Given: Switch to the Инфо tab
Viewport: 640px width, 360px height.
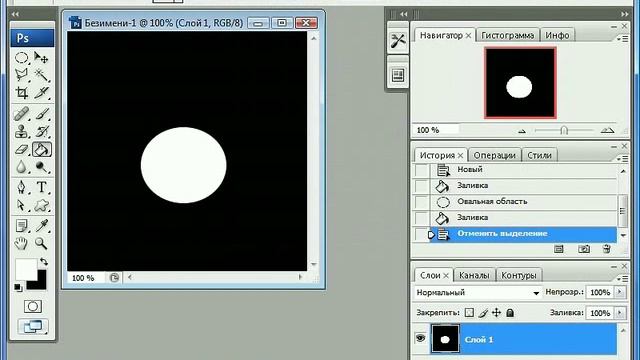Looking at the screenshot, I should [x=557, y=36].
